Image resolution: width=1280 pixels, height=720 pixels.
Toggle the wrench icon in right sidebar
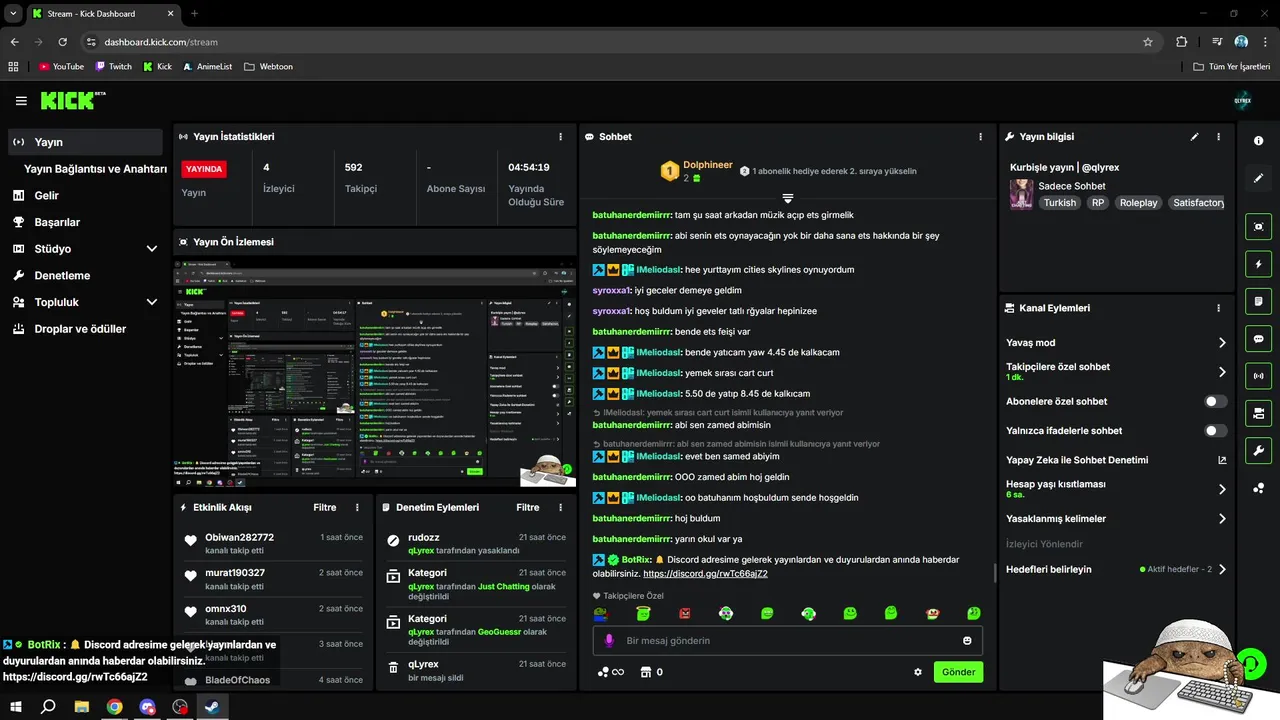point(1258,450)
